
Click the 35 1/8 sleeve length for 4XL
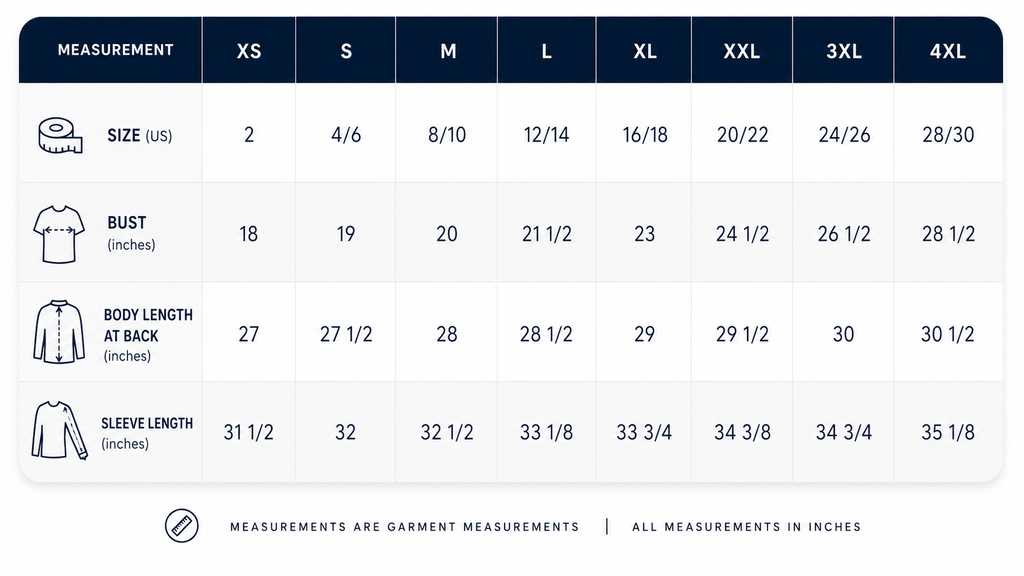pyautogui.click(x=948, y=432)
